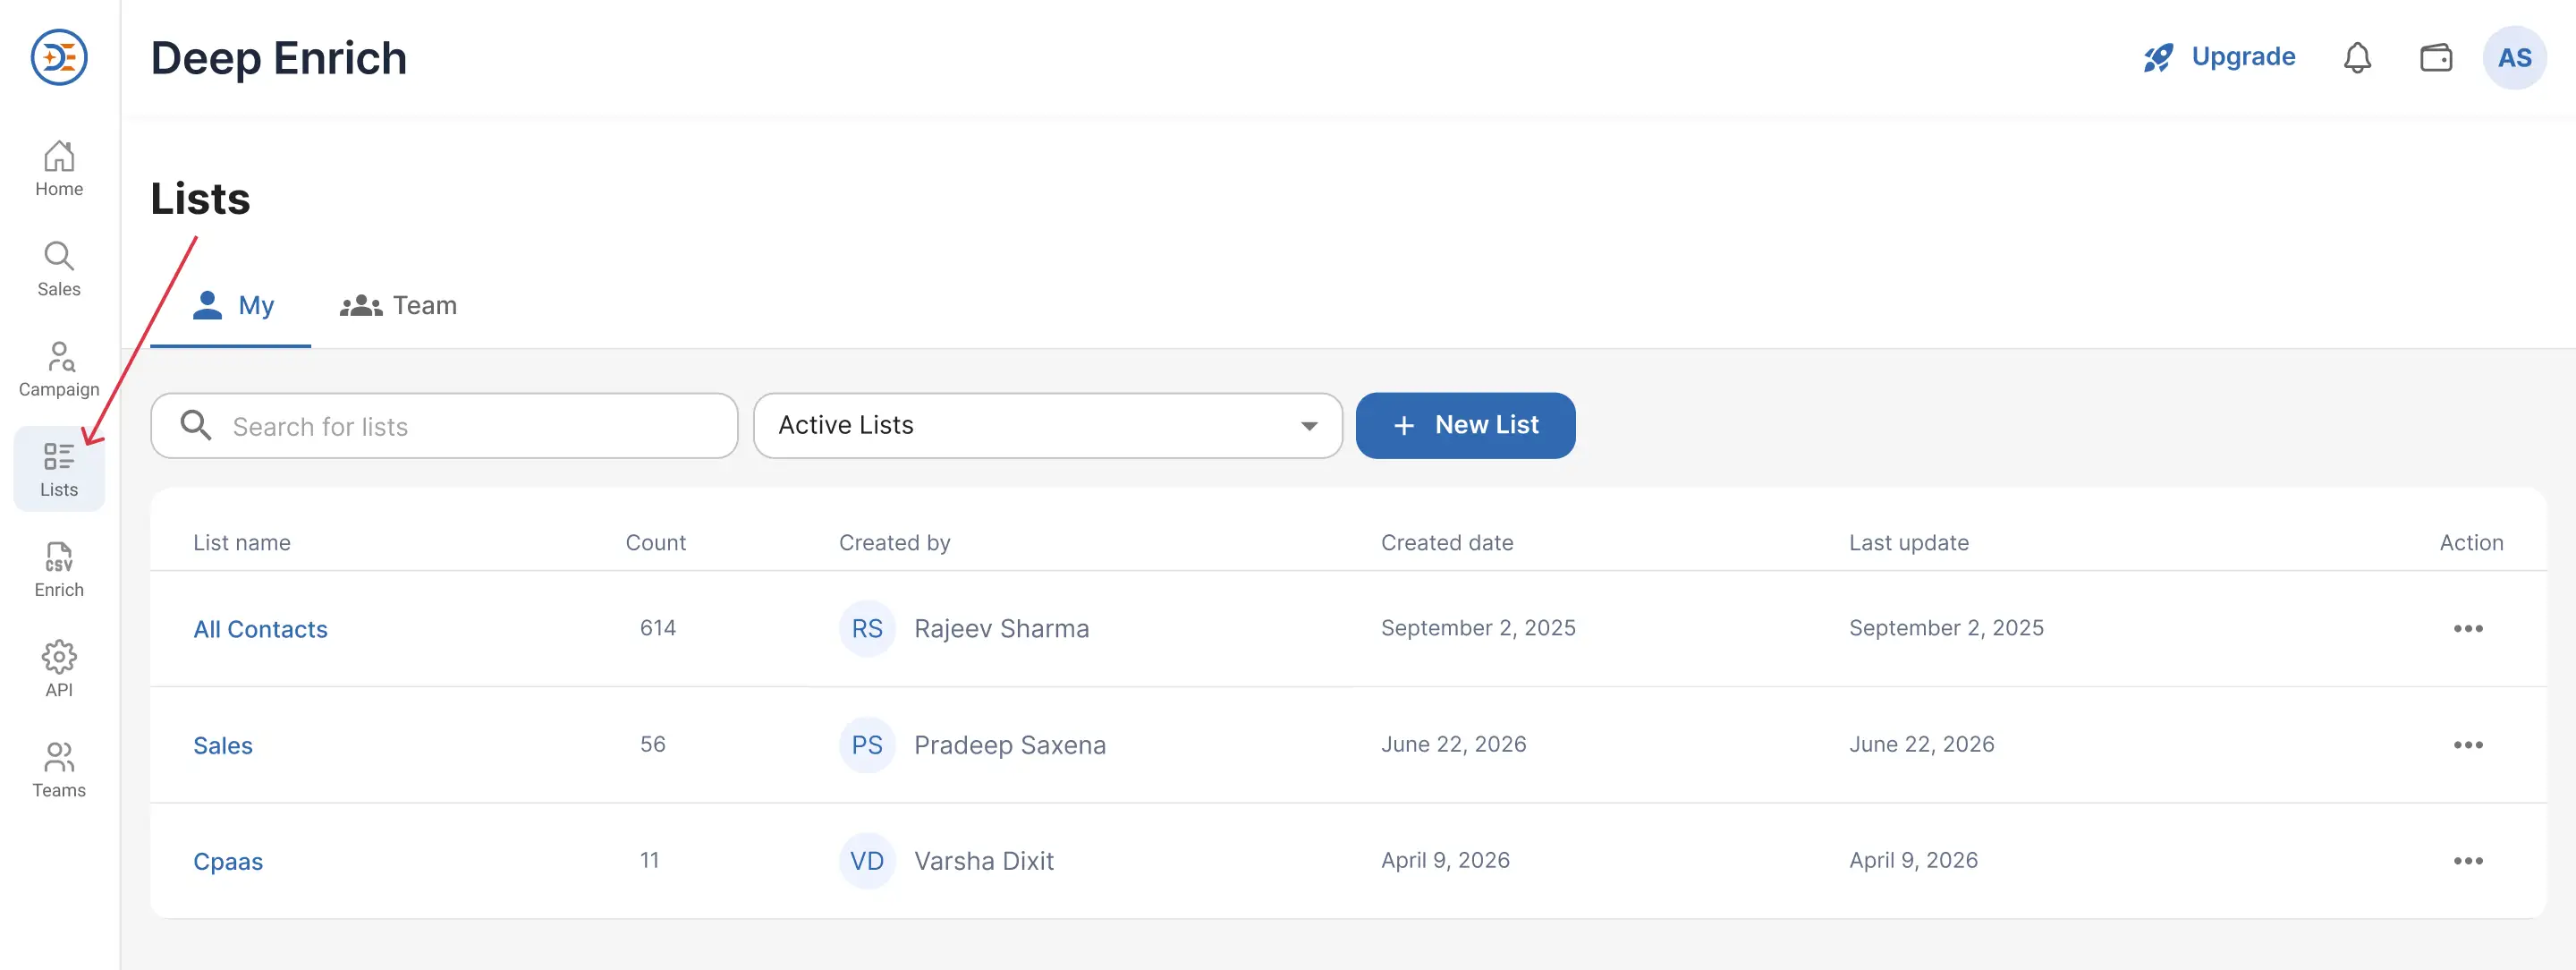The height and width of the screenshot is (970, 2576).
Task: Open the CSV Enrich sidebar item
Action: pos(59,569)
